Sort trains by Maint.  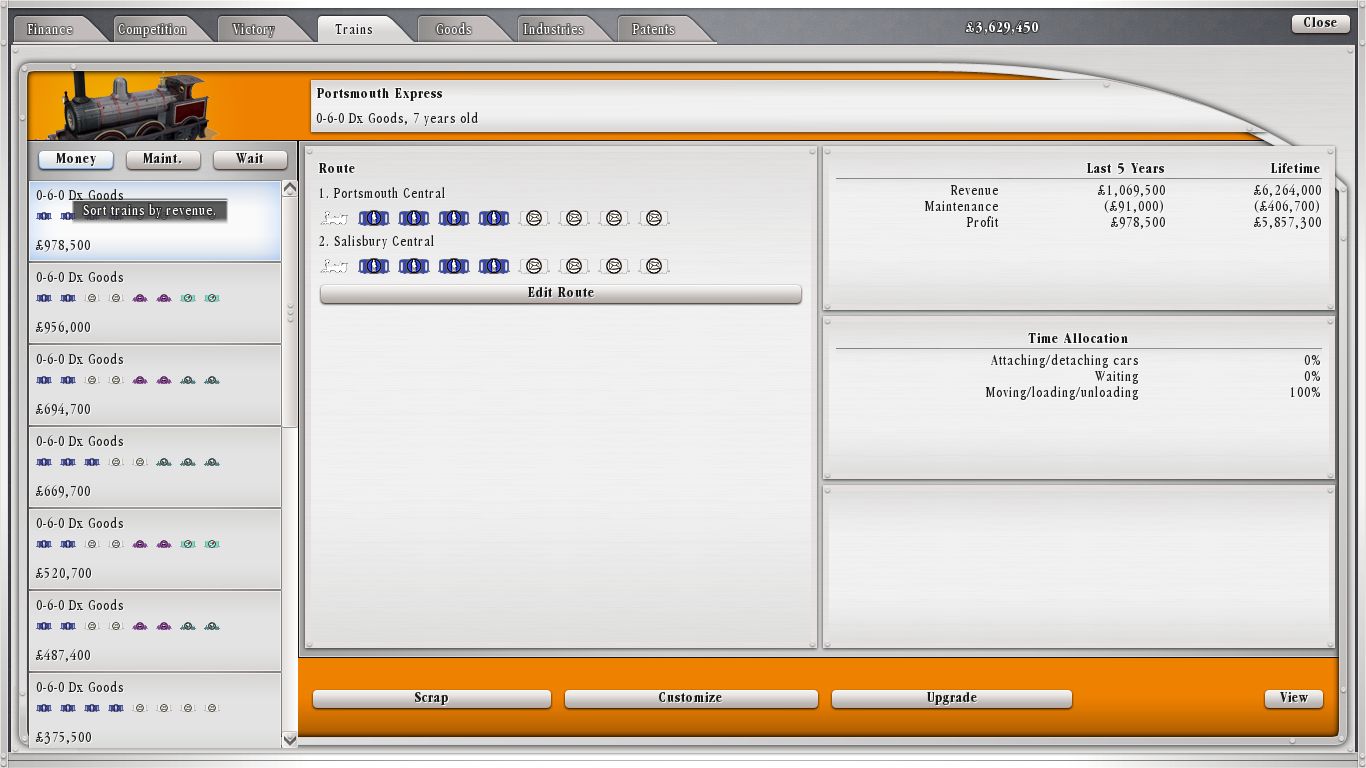click(163, 159)
